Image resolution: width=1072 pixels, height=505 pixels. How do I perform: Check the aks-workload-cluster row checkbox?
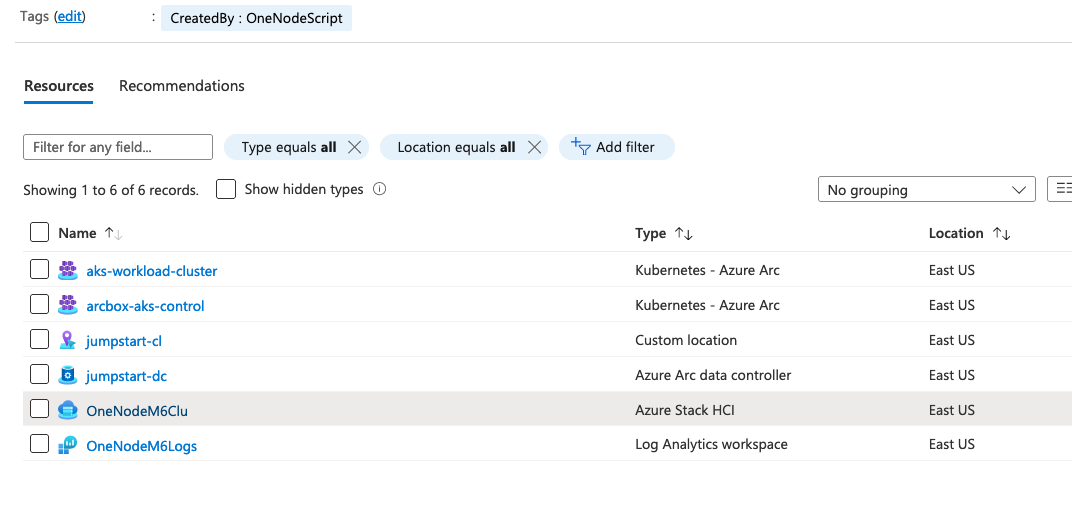pos(40,270)
